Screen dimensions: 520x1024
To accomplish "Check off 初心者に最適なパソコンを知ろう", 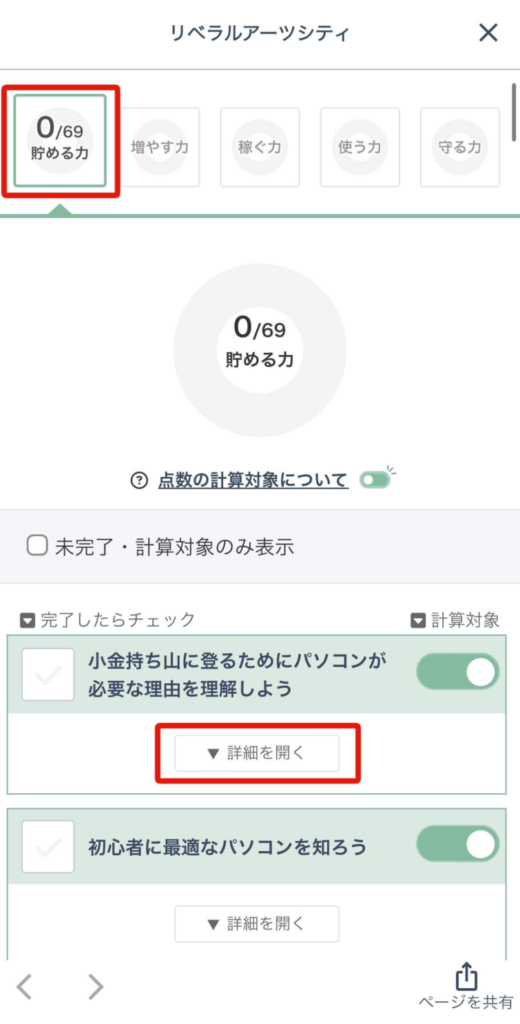I will pyautogui.click(x=48, y=847).
